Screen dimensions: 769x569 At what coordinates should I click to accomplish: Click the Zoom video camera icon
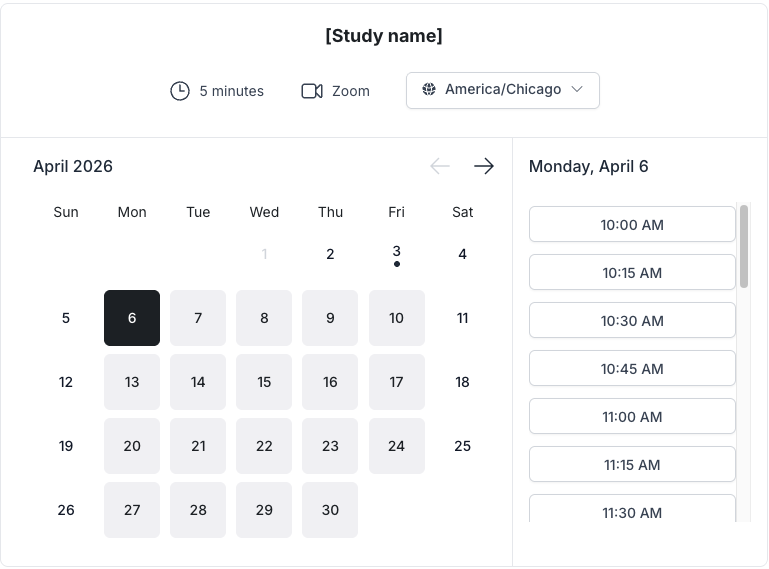click(x=312, y=91)
